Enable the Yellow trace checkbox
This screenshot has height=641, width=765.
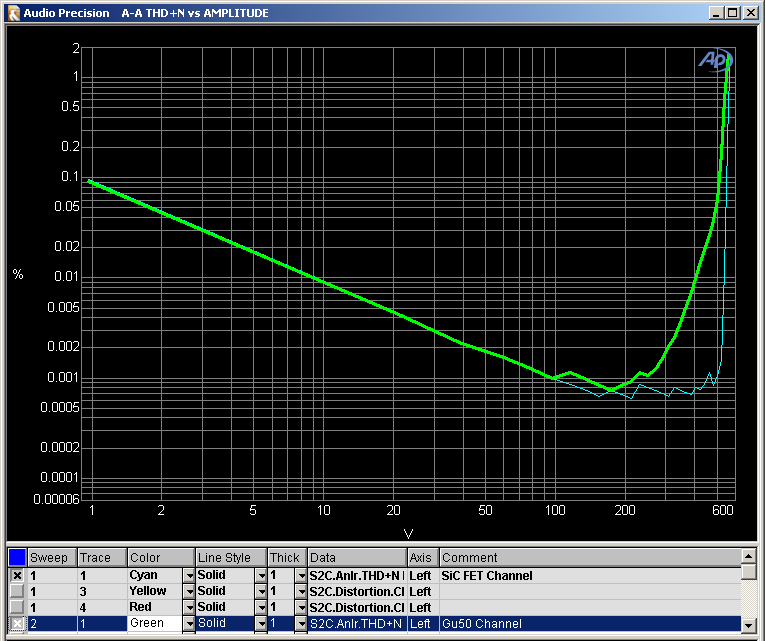pos(17,592)
